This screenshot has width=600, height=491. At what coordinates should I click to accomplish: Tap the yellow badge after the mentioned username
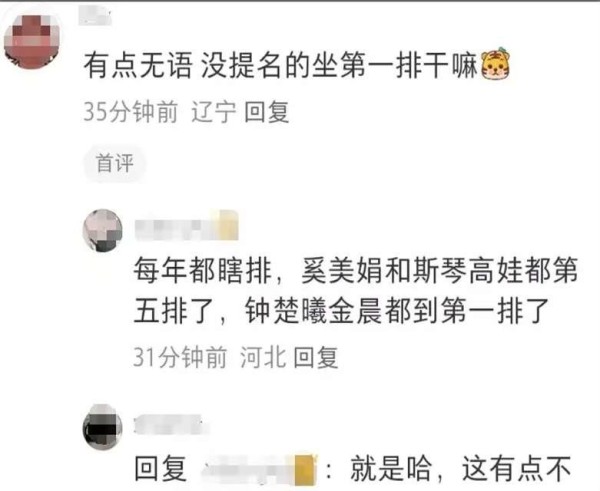tap(305, 469)
